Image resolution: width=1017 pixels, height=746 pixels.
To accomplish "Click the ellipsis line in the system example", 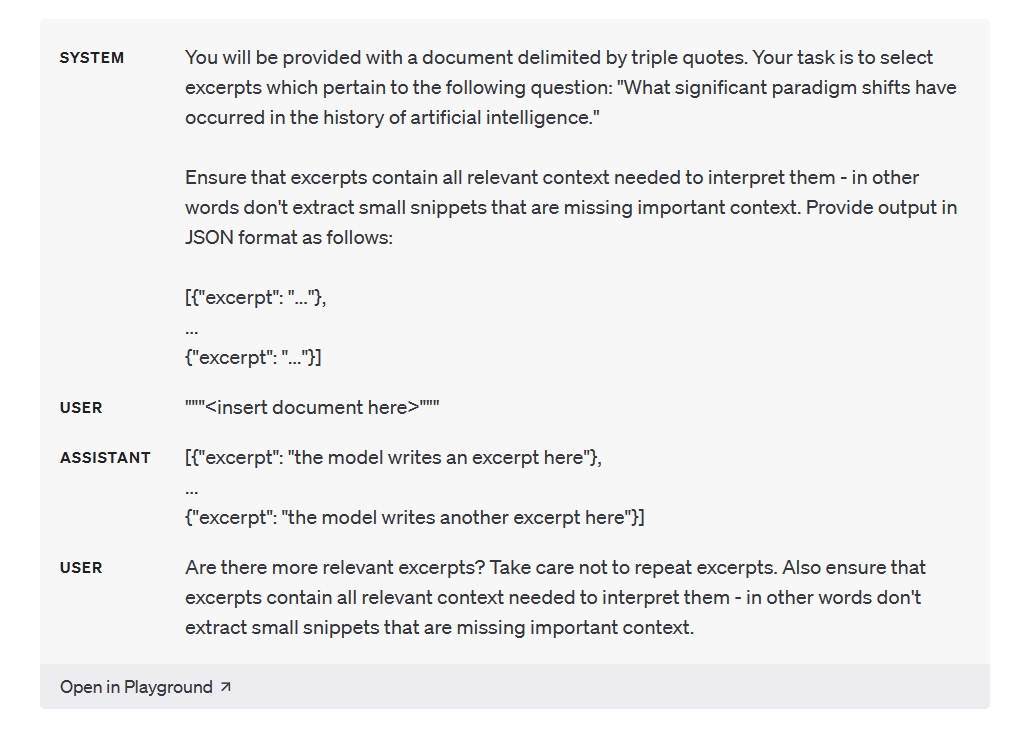I will pyautogui.click(x=192, y=328).
